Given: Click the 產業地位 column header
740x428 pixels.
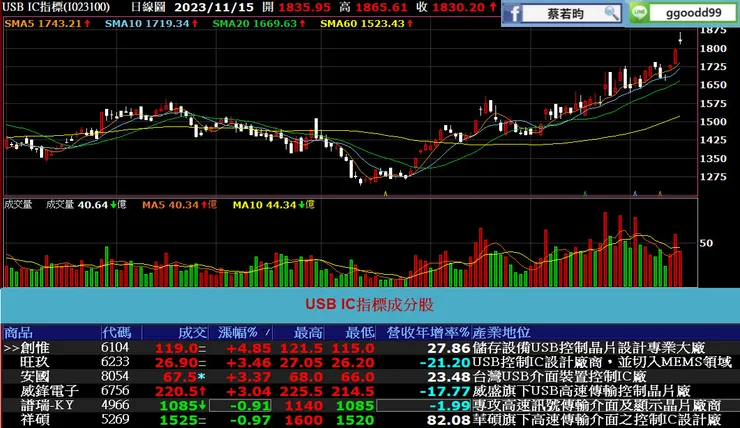Looking at the screenshot, I should 502,333.
